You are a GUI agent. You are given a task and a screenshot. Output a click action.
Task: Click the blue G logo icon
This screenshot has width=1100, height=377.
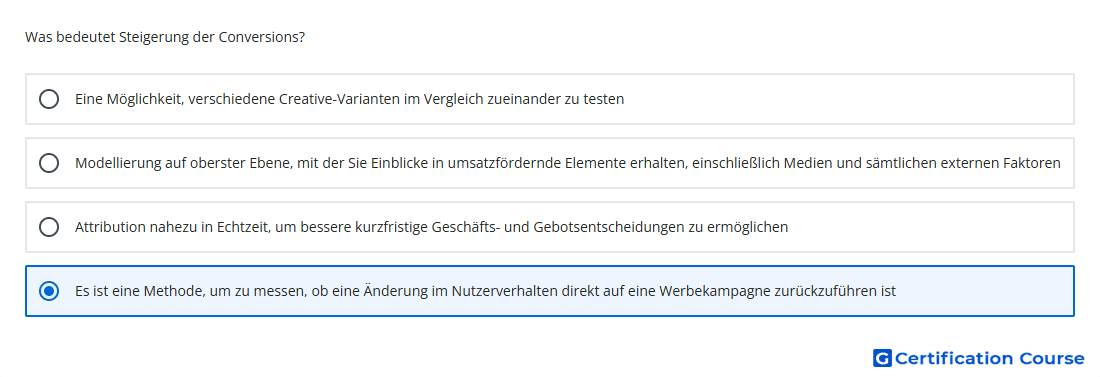point(882,359)
